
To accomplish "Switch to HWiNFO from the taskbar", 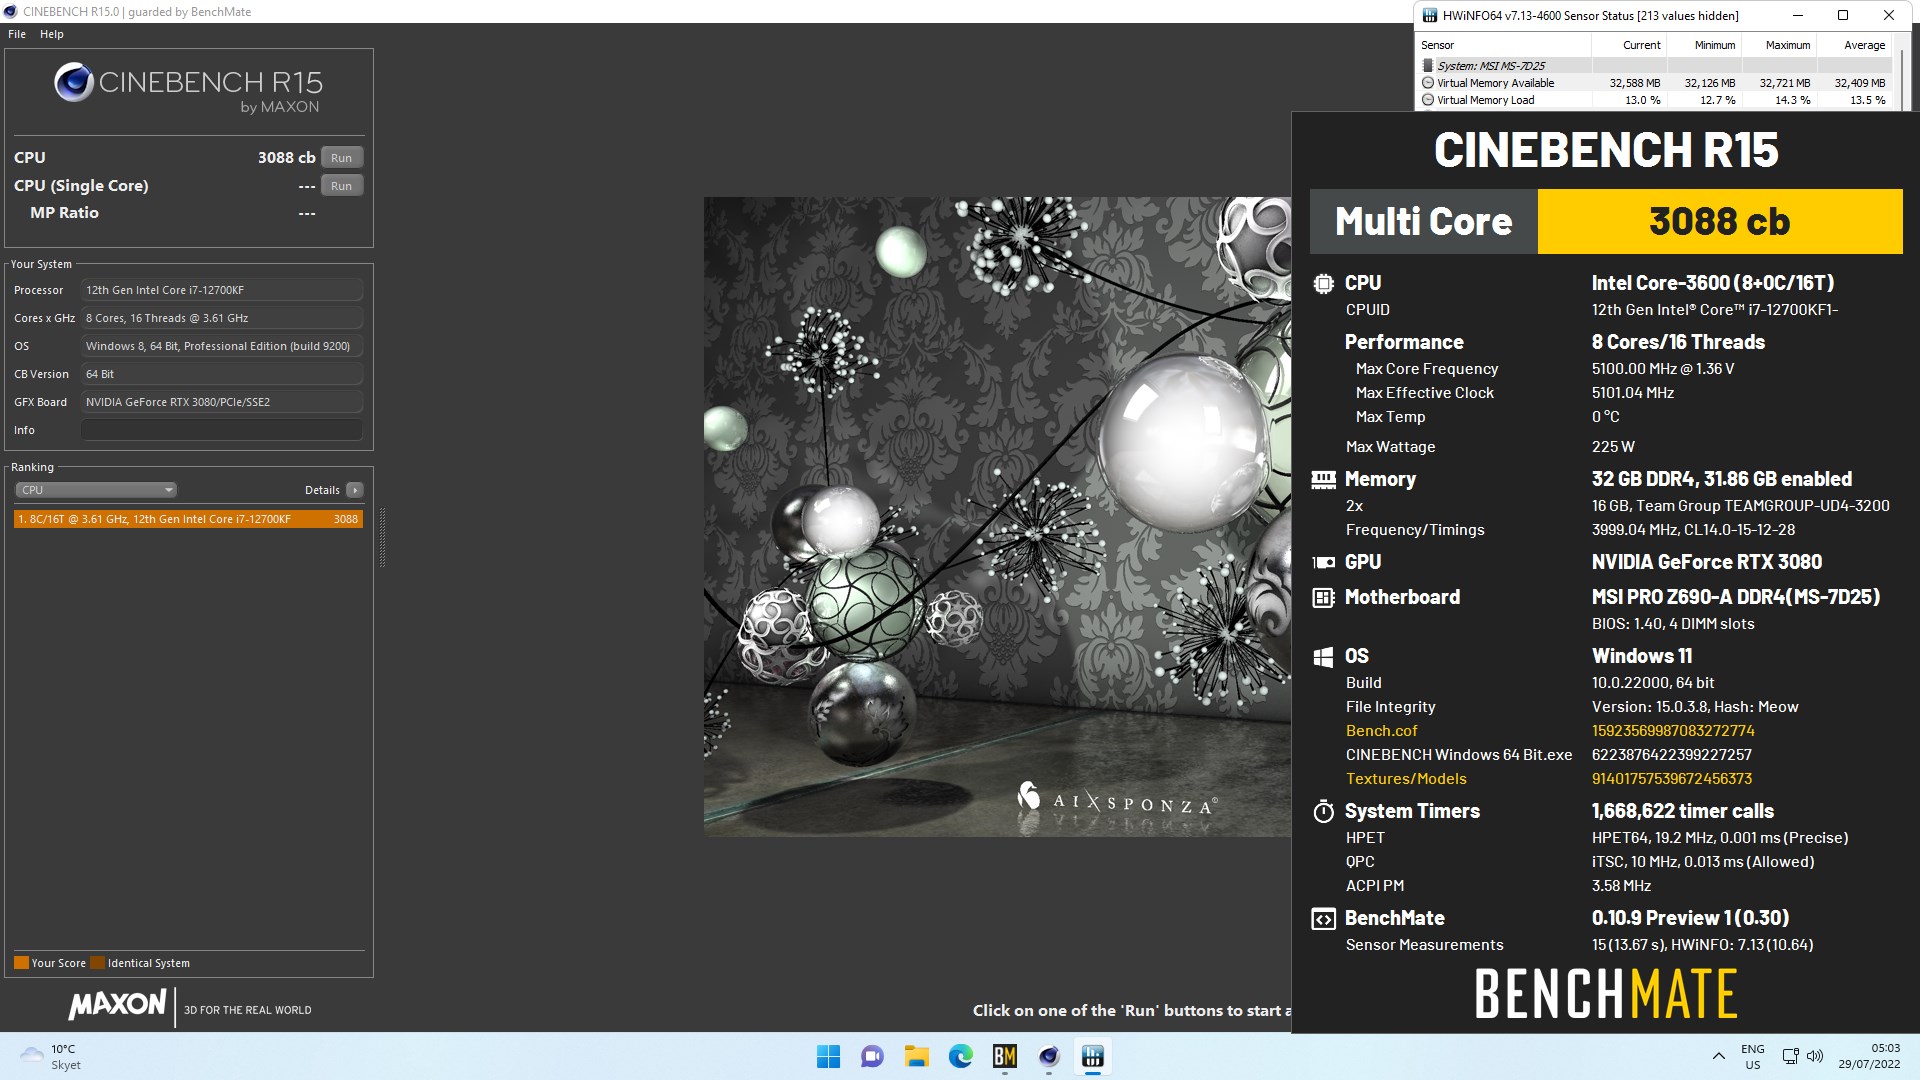I will (x=1092, y=1057).
